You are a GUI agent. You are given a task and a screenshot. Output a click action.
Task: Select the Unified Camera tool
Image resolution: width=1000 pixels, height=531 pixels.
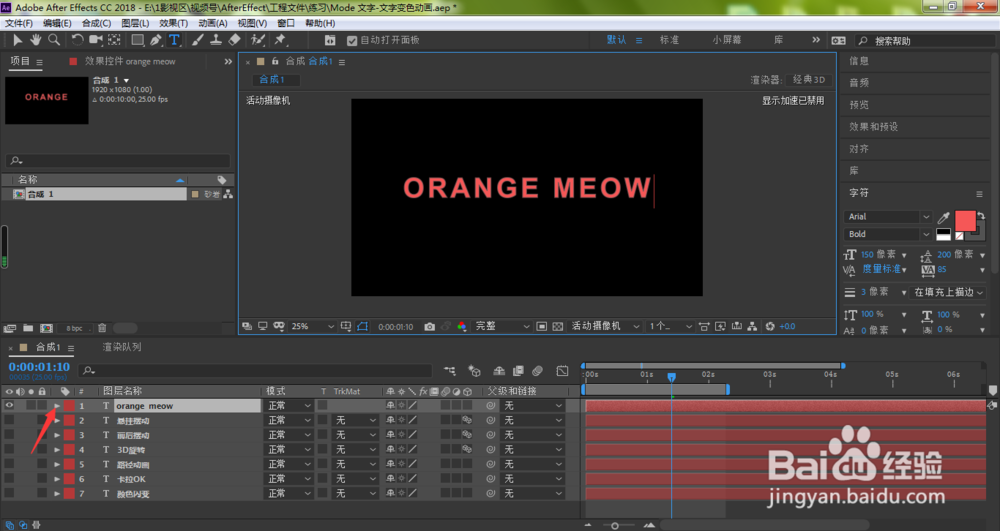(96, 40)
